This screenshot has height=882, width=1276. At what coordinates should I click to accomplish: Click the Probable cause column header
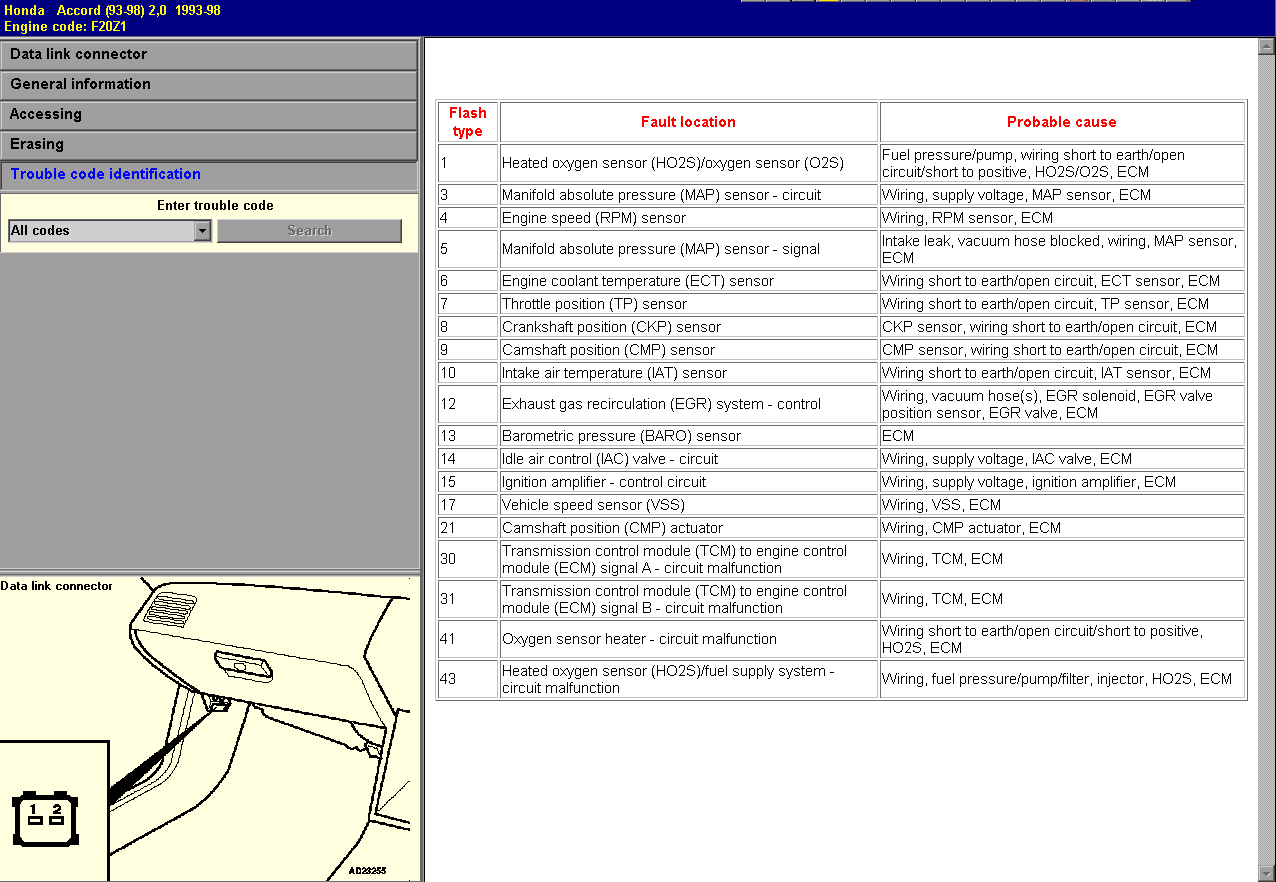pyautogui.click(x=1062, y=122)
